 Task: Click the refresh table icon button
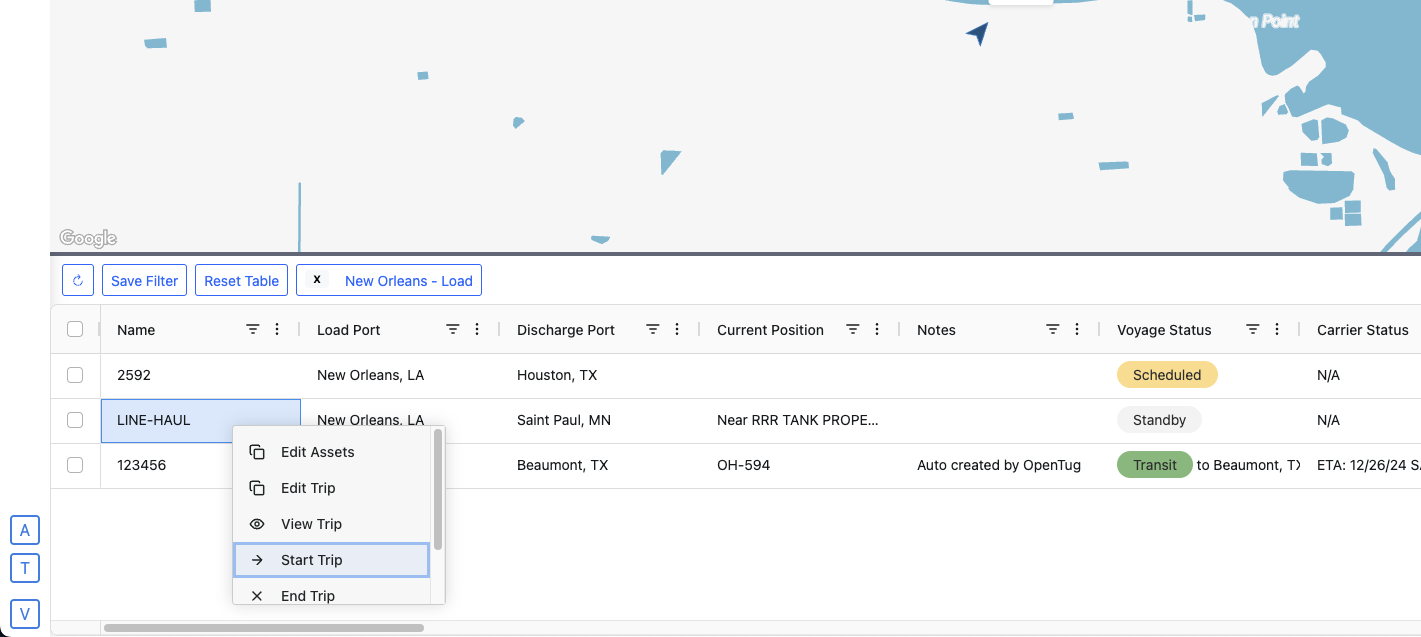pos(78,280)
